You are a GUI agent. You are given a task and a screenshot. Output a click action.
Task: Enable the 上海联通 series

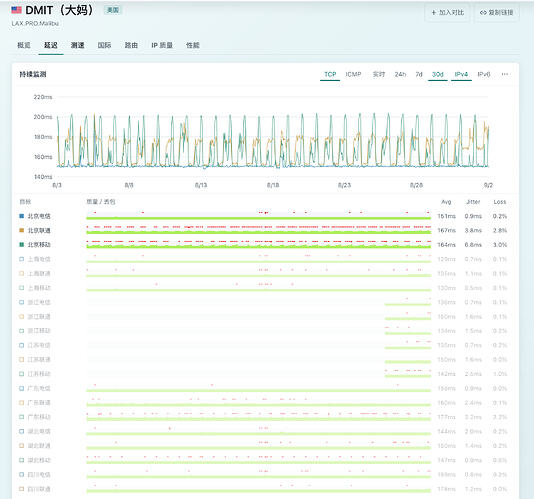[21, 274]
